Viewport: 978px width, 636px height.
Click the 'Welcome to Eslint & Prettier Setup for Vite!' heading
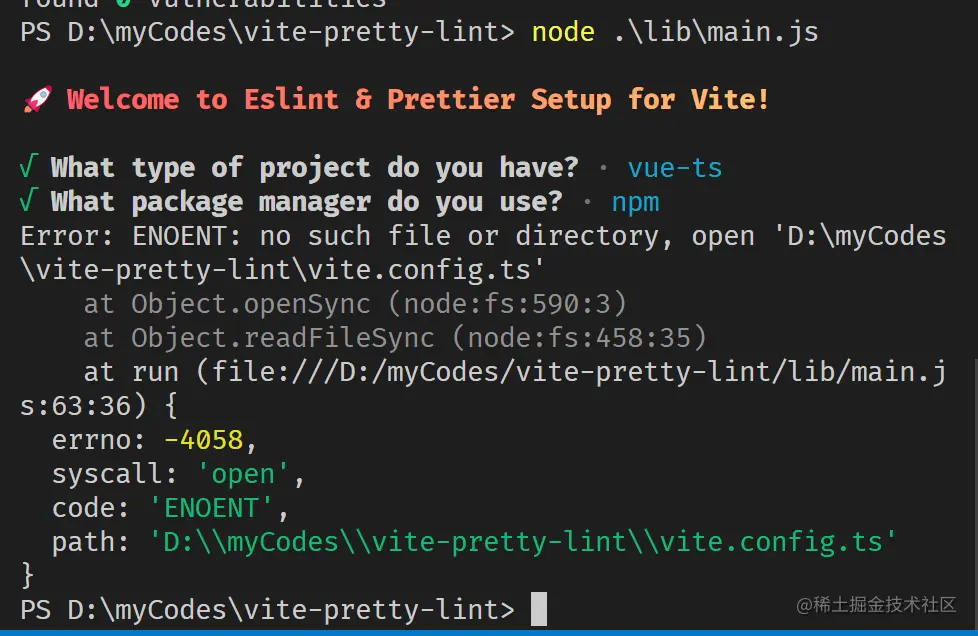coord(418,100)
